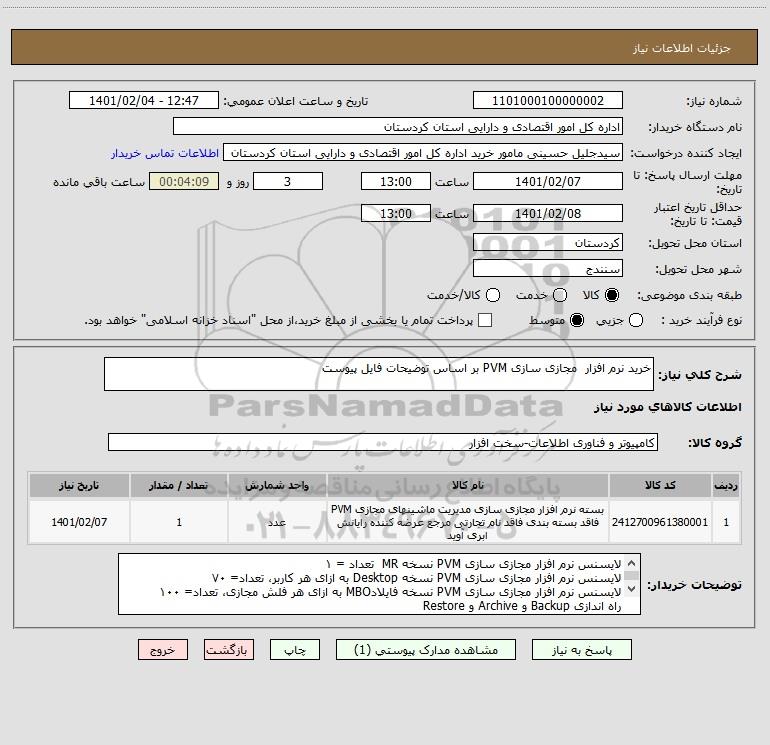This screenshot has height=745, width=770.
Task: Click the اطلاعات کالاهای مورد نیاز heading
Action: pyautogui.click(x=667, y=407)
